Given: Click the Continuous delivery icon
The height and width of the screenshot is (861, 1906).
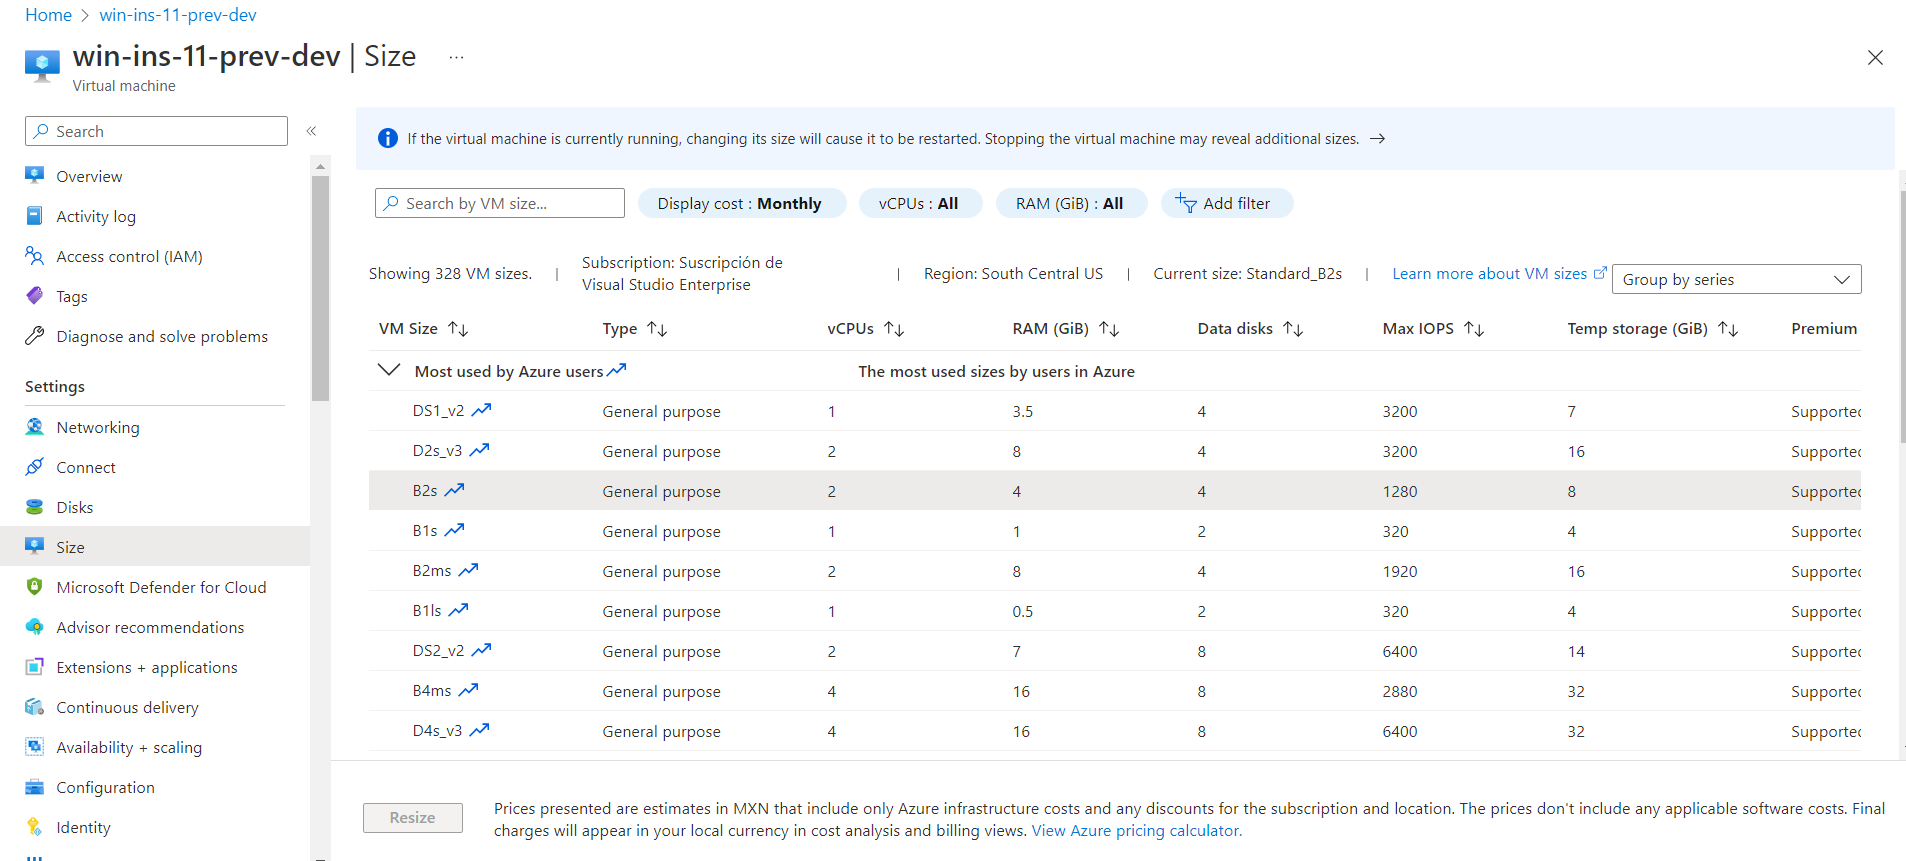Looking at the screenshot, I should (x=35, y=707).
